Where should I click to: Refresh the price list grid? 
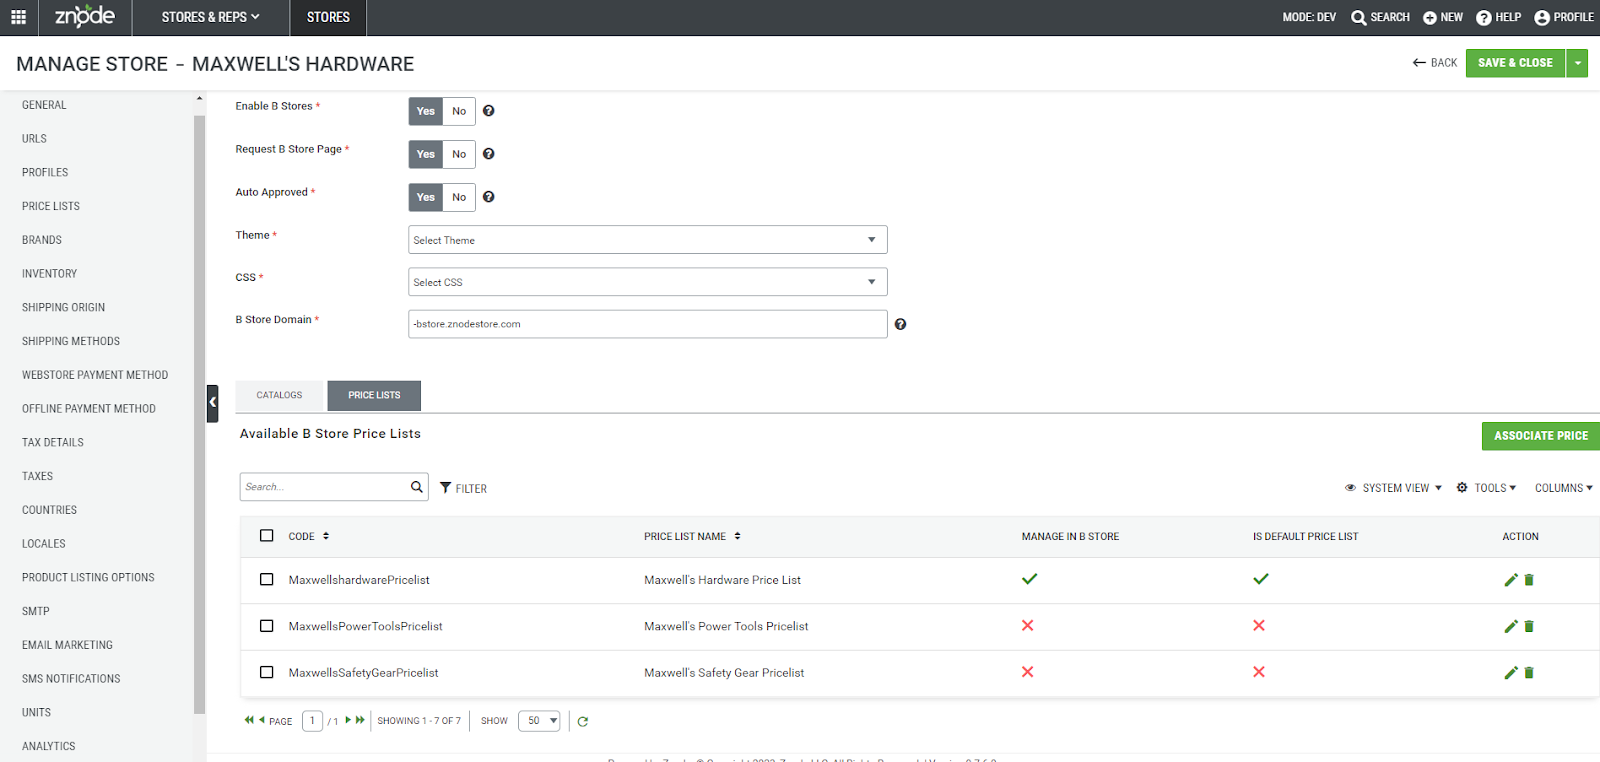pos(583,721)
